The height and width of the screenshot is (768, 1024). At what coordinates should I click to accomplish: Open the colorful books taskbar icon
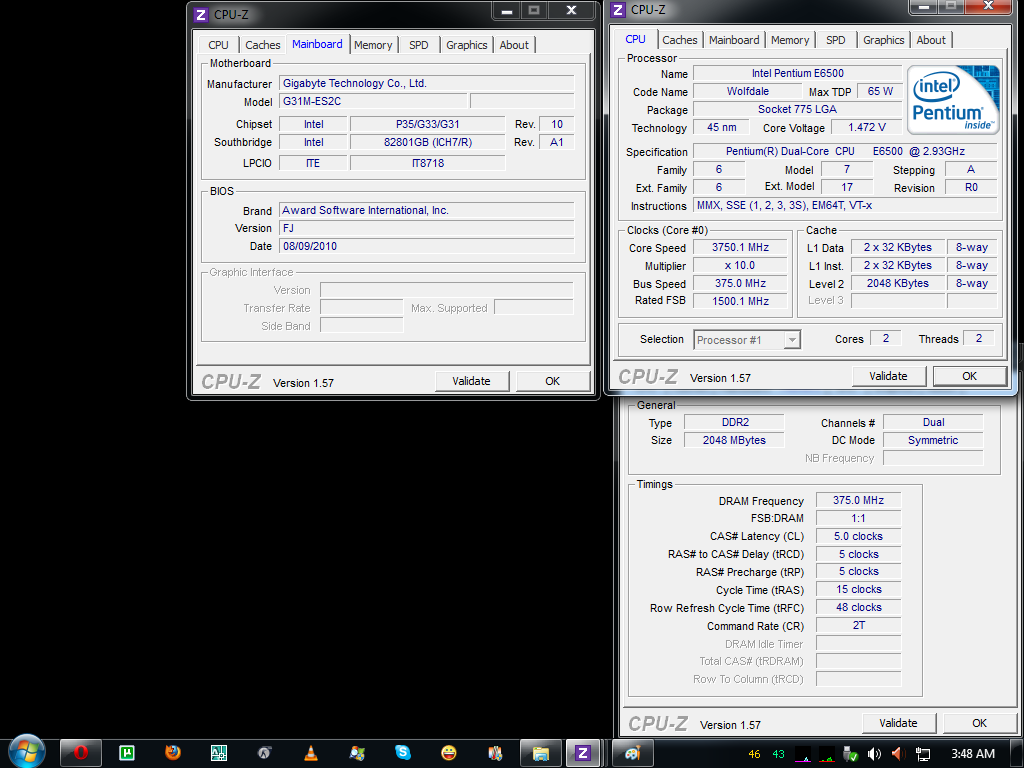coord(495,753)
